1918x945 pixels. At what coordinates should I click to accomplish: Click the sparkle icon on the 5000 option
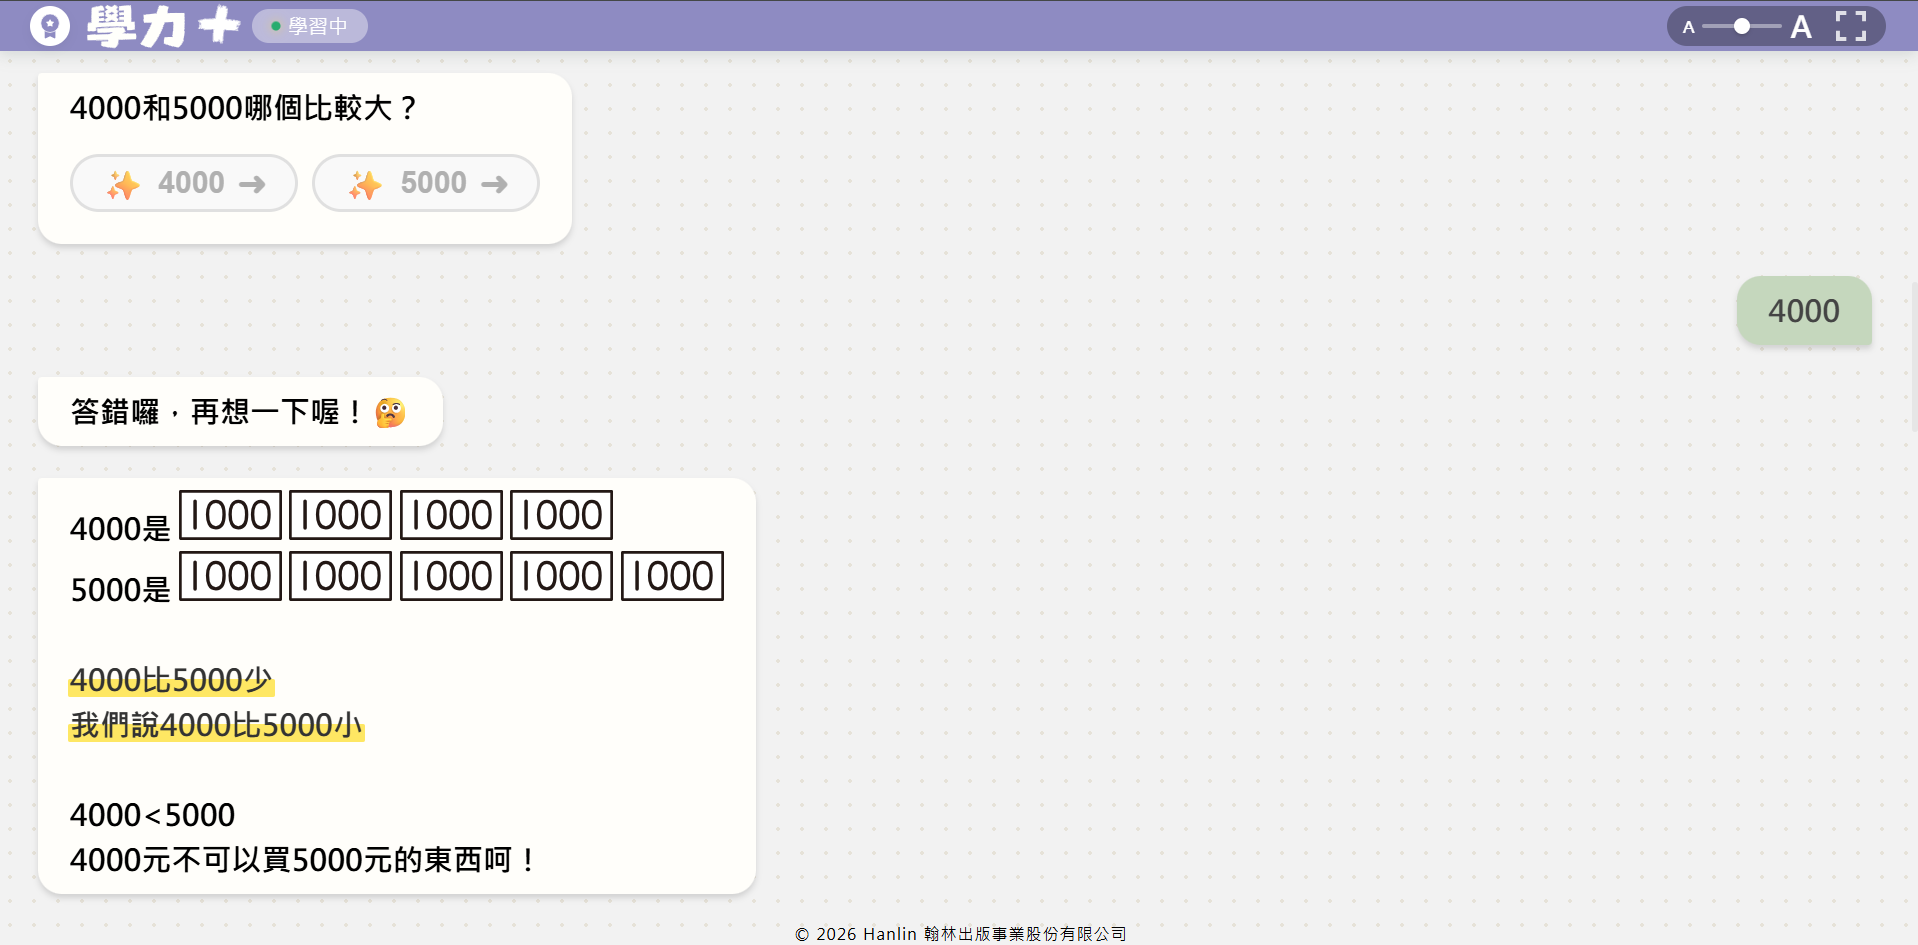(365, 184)
